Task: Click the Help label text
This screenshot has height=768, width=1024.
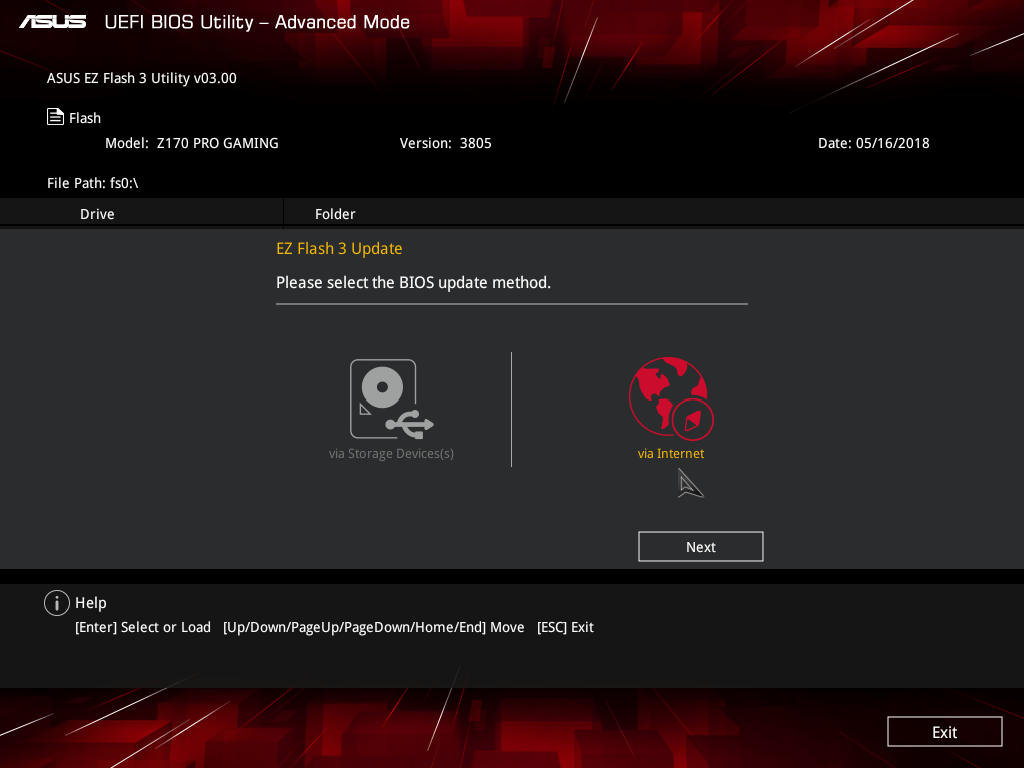Action: [x=90, y=603]
